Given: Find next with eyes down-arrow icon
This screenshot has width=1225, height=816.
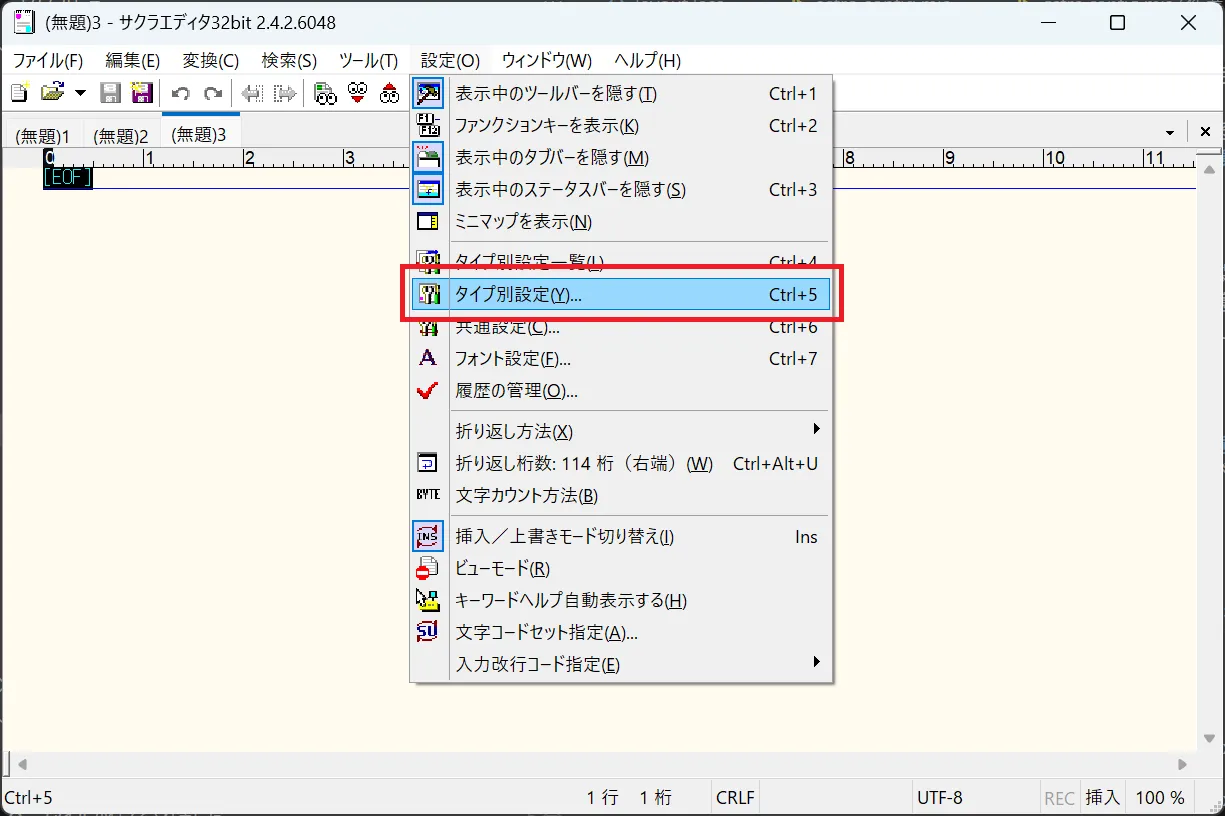Looking at the screenshot, I should [357, 93].
